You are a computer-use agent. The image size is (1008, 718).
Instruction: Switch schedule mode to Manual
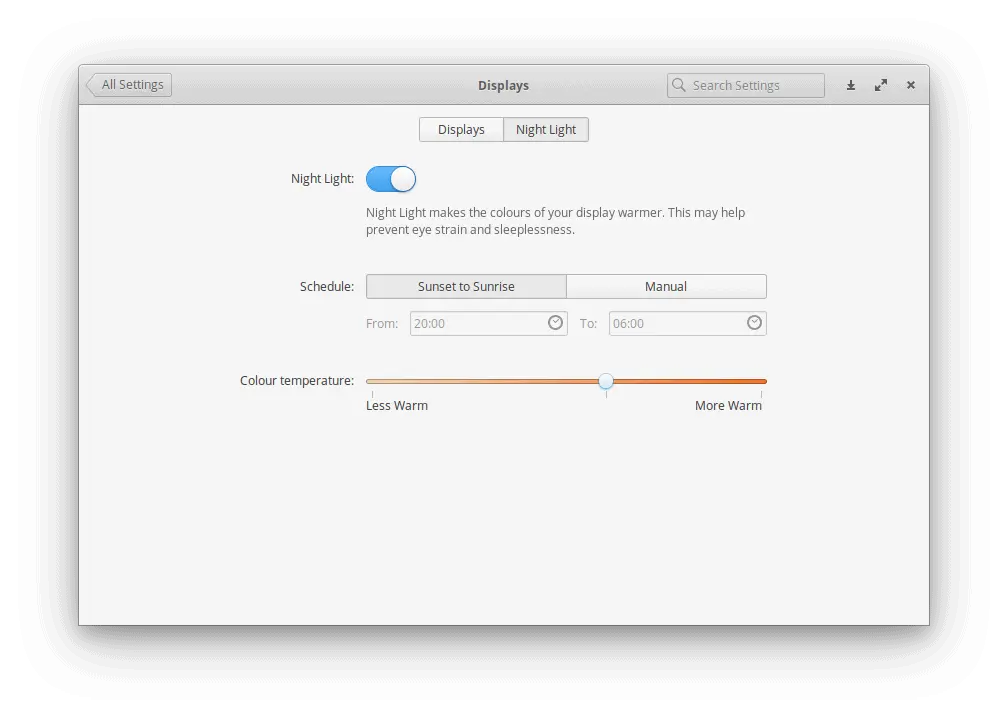pyautogui.click(x=666, y=287)
